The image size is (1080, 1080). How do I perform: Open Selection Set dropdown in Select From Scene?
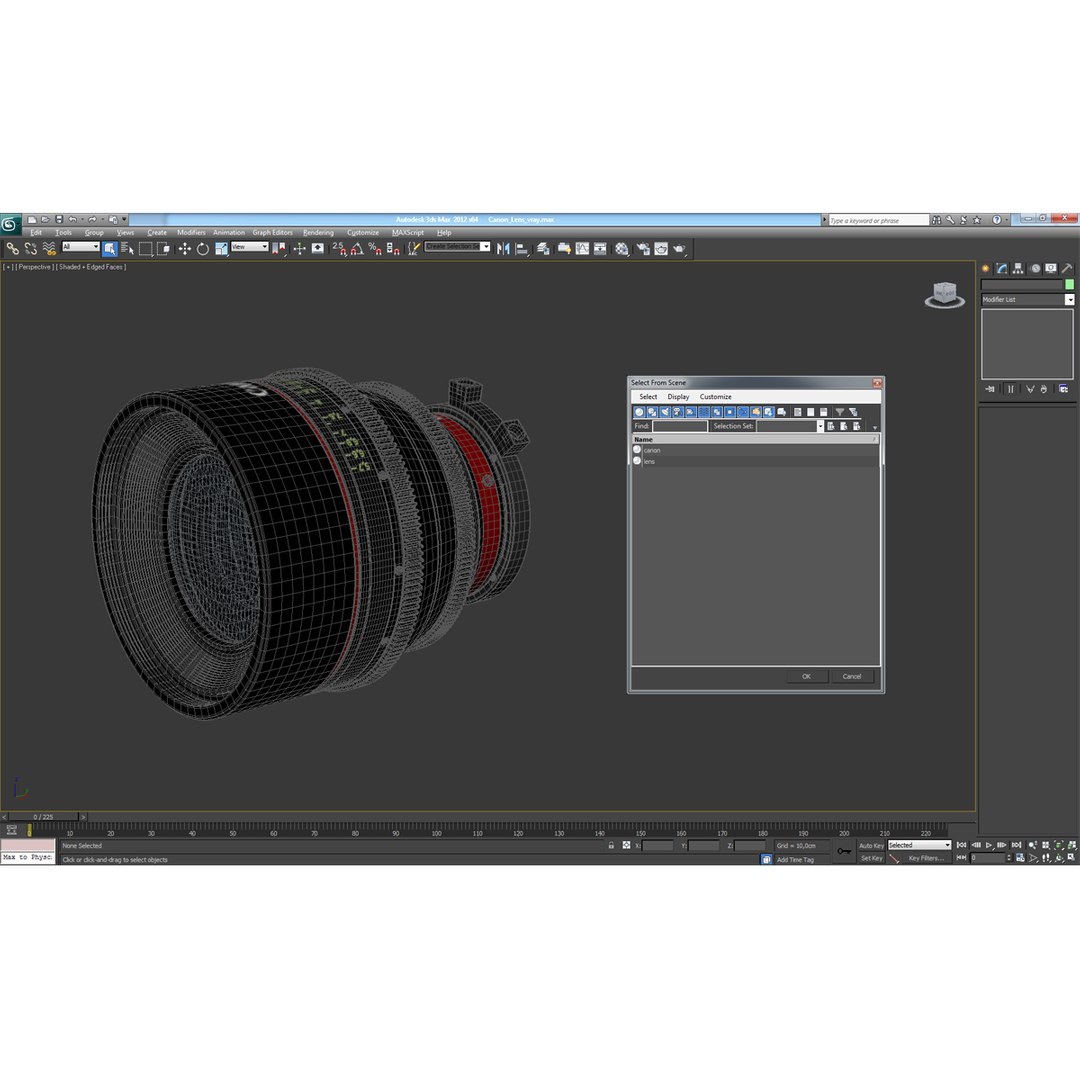click(x=820, y=426)
